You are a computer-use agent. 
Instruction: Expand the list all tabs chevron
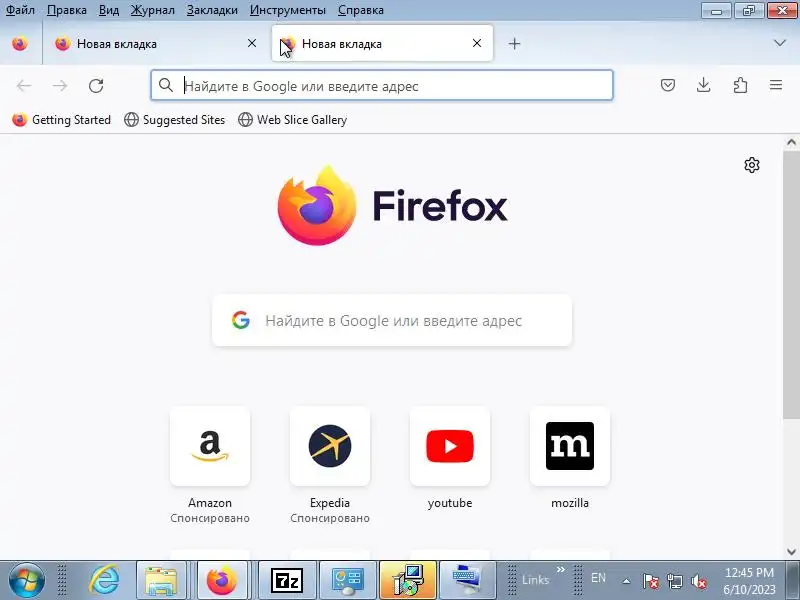point(780,43)
